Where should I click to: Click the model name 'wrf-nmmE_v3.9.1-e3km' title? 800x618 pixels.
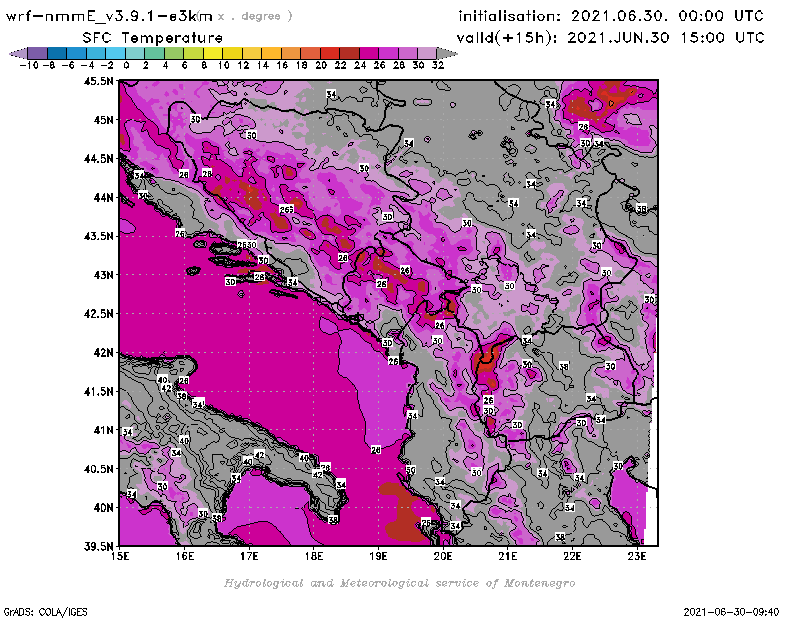point(109,16)
